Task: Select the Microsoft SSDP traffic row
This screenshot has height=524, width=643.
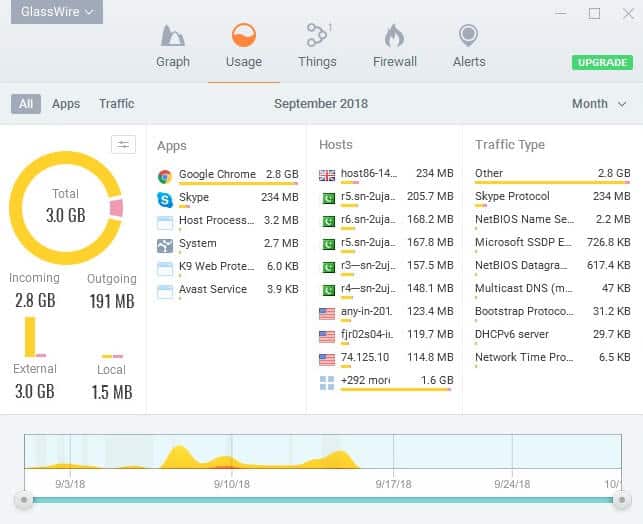Action: 552,244
